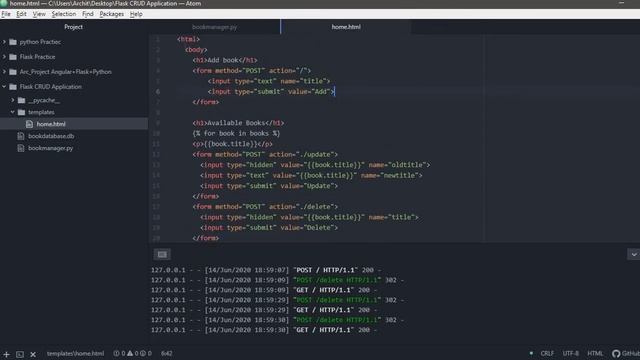
Task: Open the File menu
Action: [6, 14]
